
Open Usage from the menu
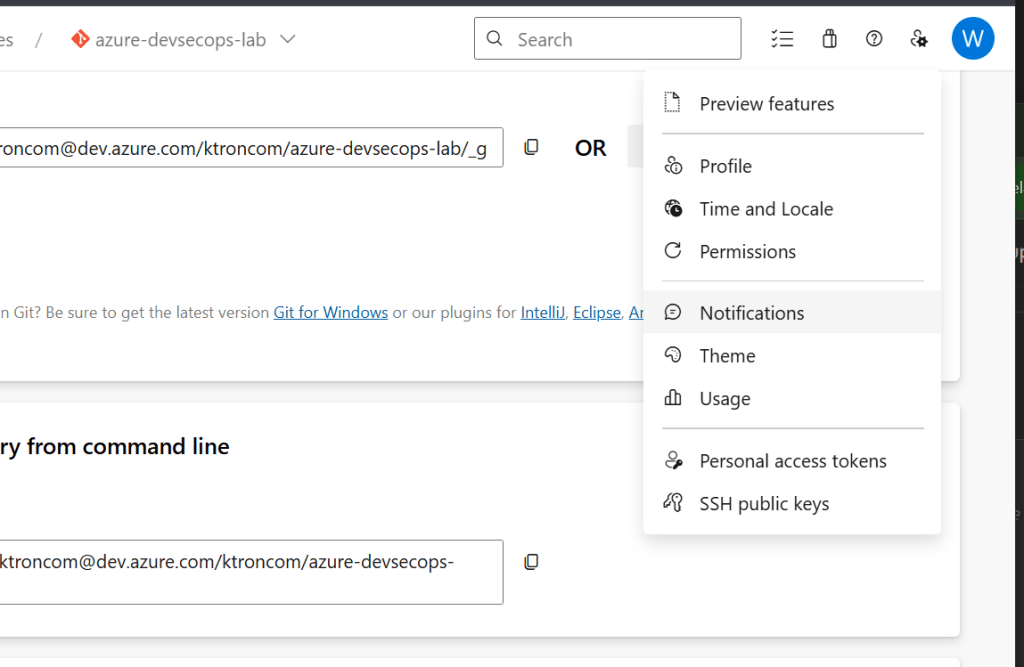pyautogui.click(x=724, y=399)
